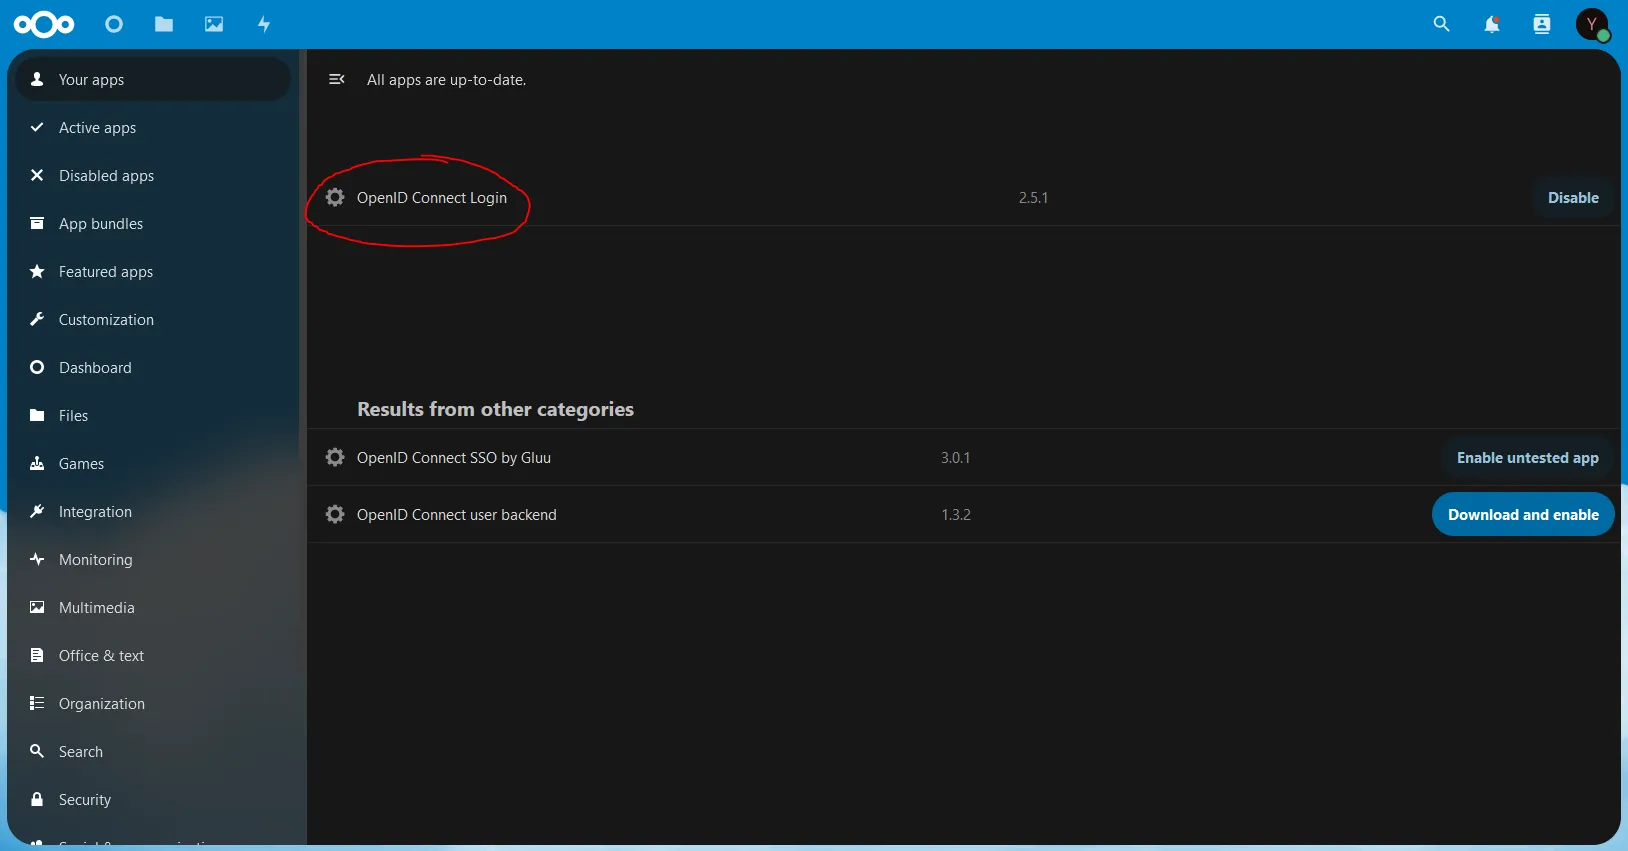Open the Organization category
The height and width of the screenshot is (851, 1628).
click(153, 703)
